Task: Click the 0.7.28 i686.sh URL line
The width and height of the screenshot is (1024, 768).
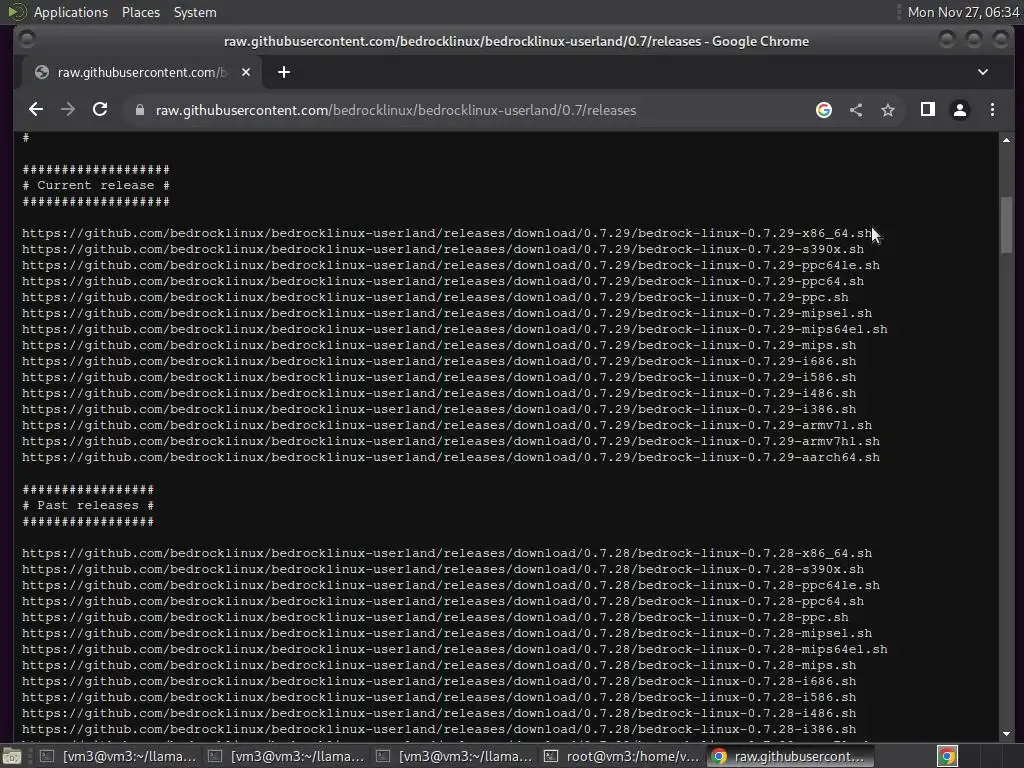Action: [439, 681]
